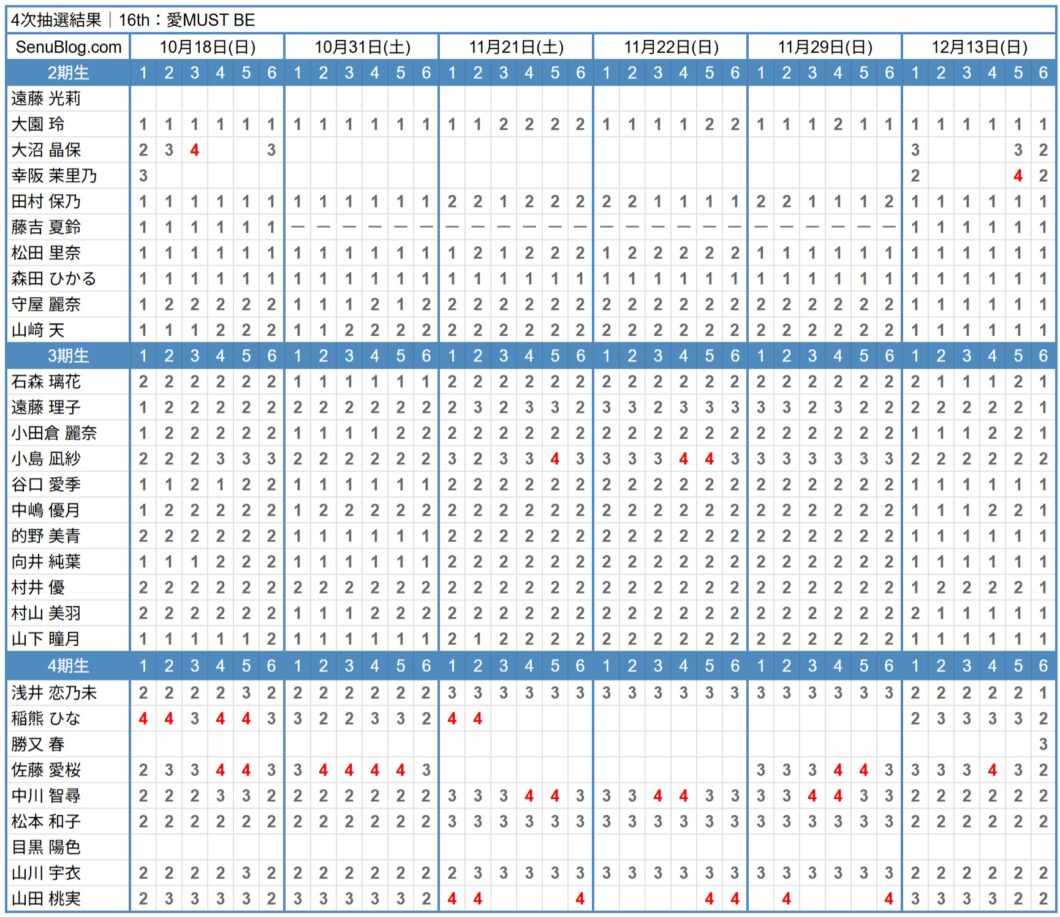Image resolution: width=1060 pixels, height=917 pixels.
Task: Click the member name '中嶋 優月'
Action: 46,510
